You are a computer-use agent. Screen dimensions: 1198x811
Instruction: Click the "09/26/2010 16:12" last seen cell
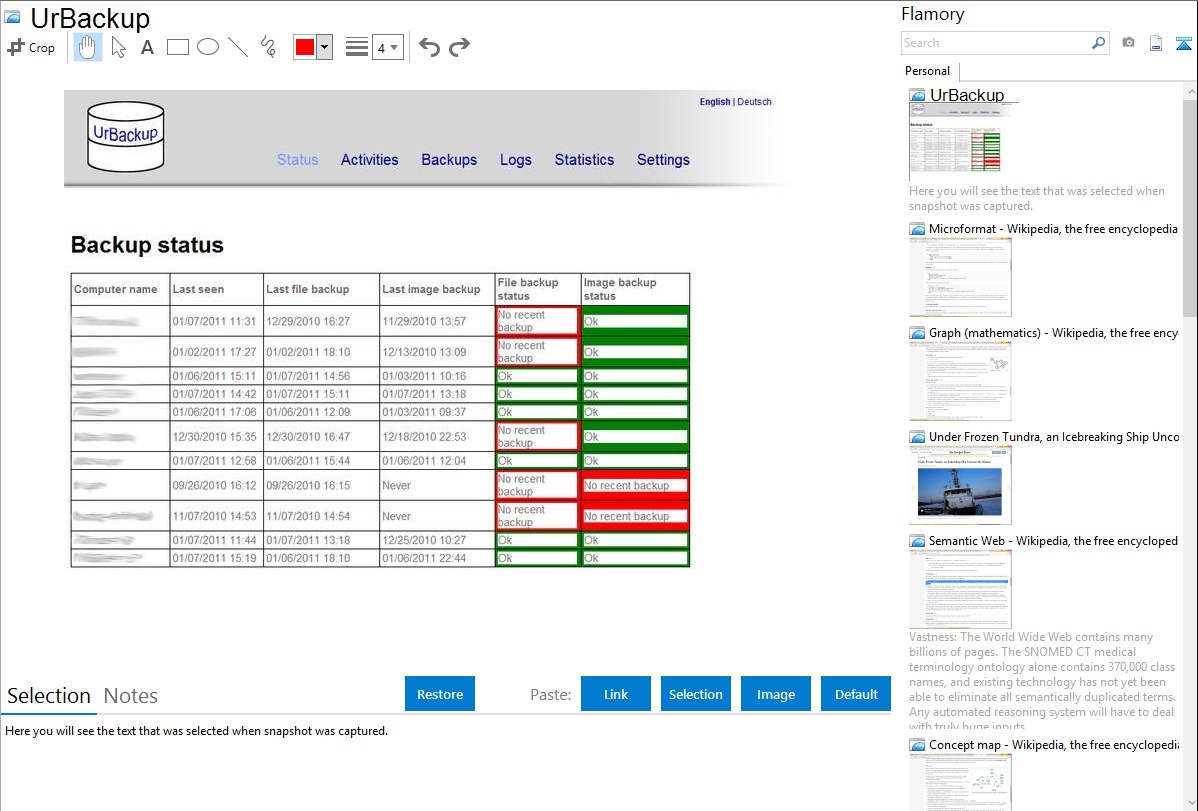[214, 485]
